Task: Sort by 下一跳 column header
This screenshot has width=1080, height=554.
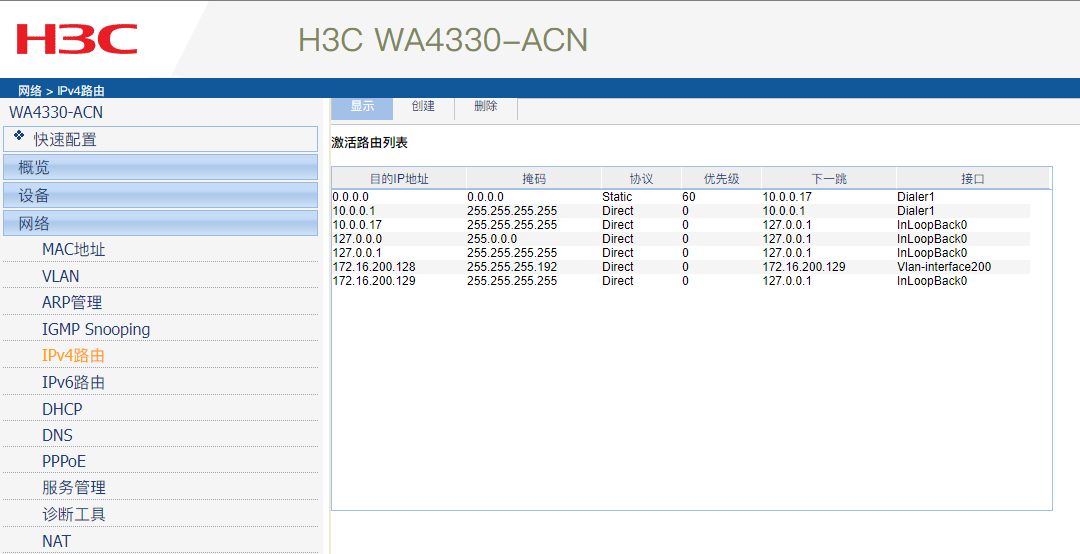Action: coord(829,179)
